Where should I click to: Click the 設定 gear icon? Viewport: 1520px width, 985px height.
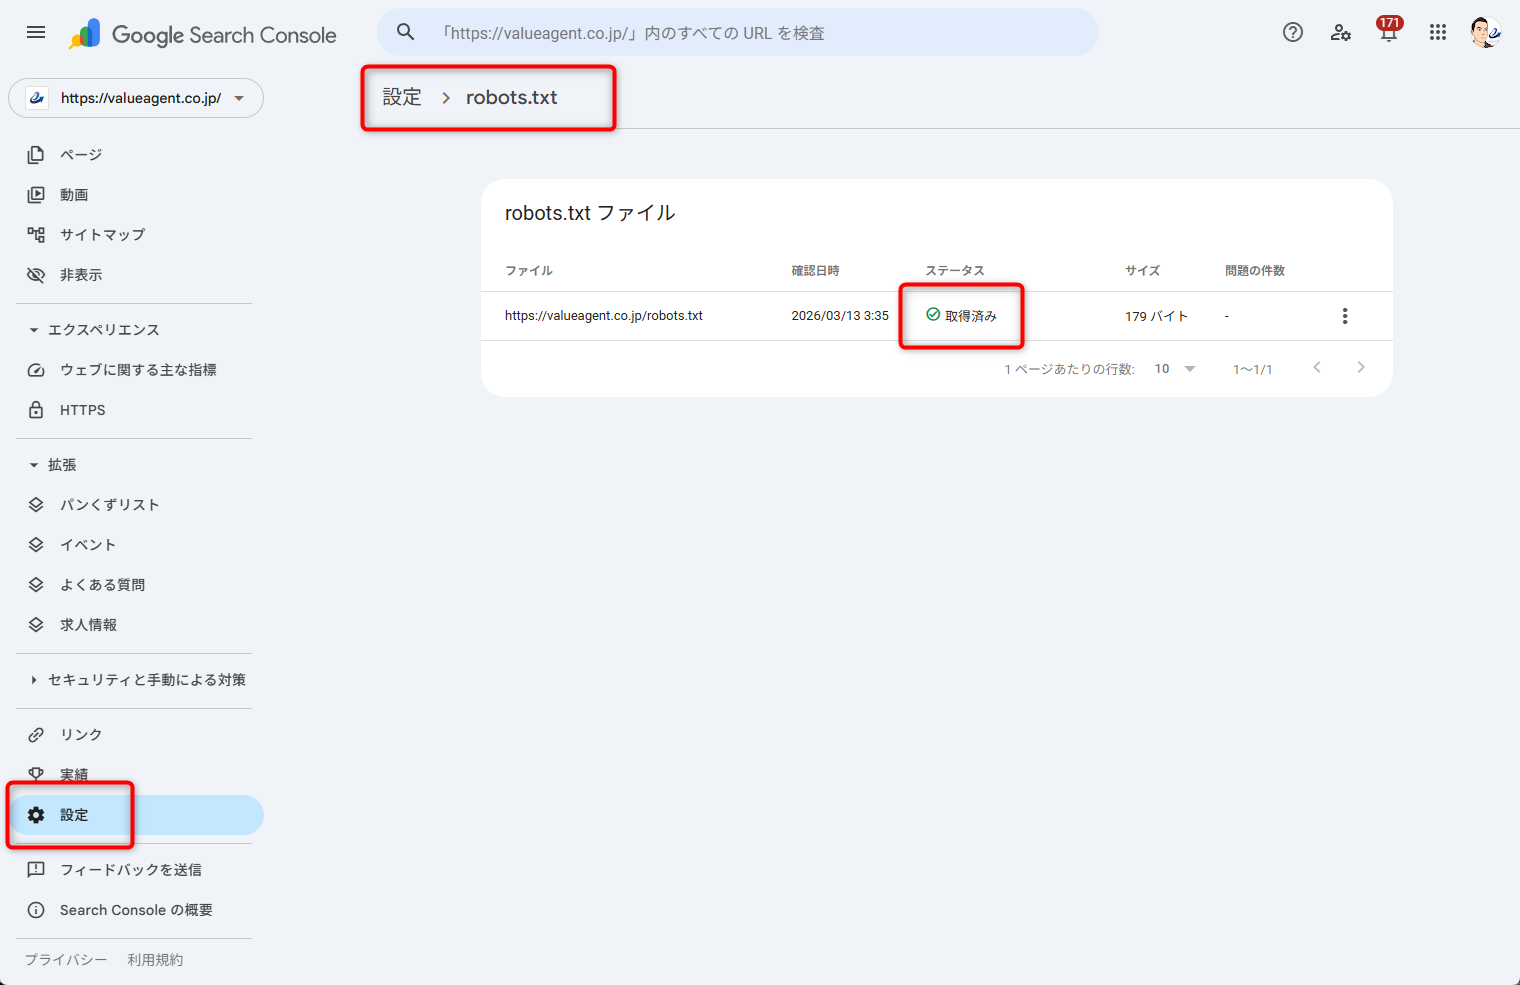pos(36,815)
